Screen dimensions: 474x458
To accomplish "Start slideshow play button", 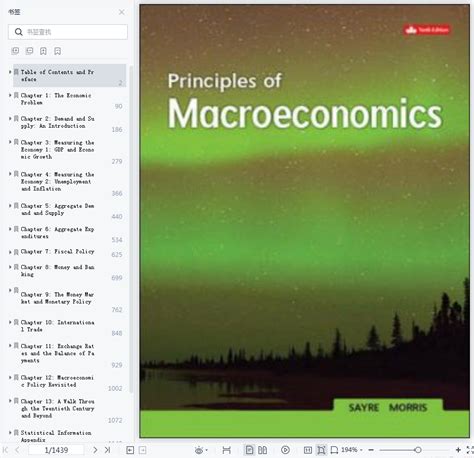I will pyautogui.click(x=285, y=450).
